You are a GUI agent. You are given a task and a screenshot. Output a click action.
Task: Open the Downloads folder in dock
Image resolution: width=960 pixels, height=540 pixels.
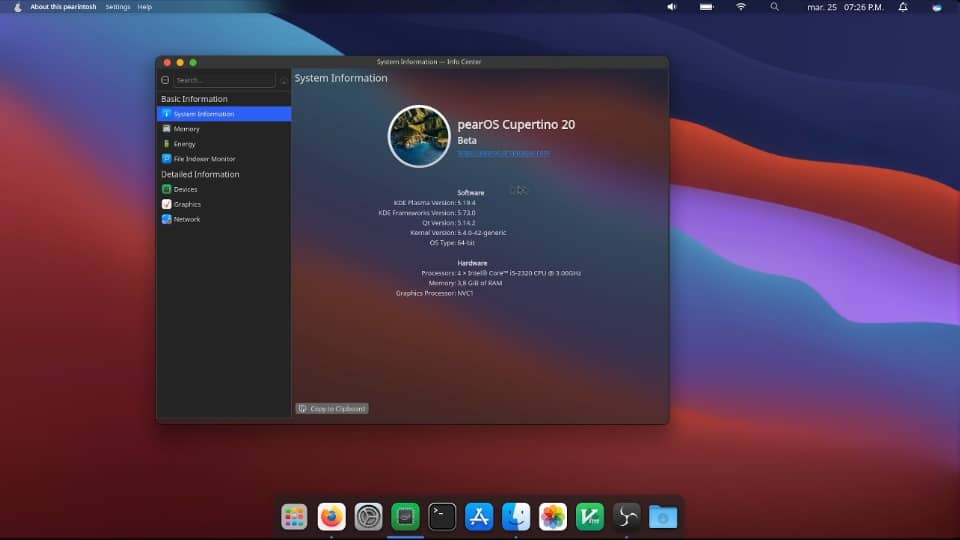tap(663, 517)
